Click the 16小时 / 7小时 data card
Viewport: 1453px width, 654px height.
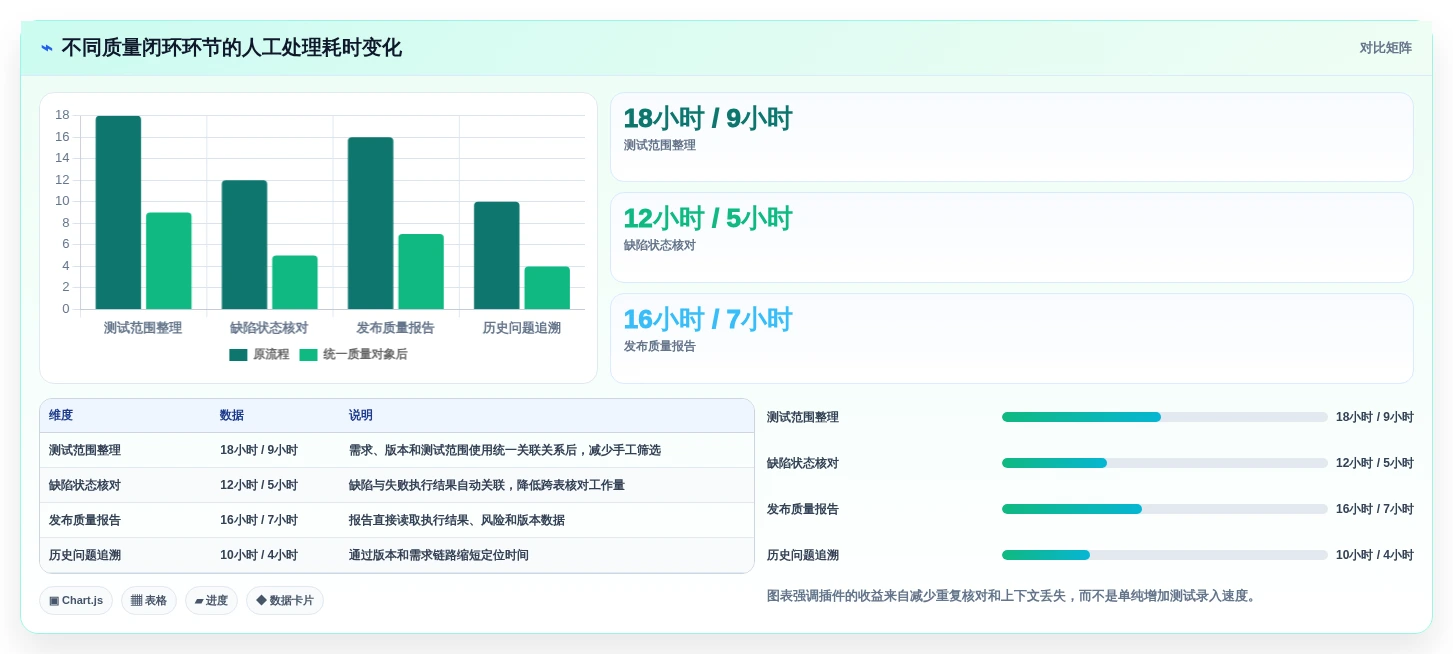click(x=1012, y=338)
